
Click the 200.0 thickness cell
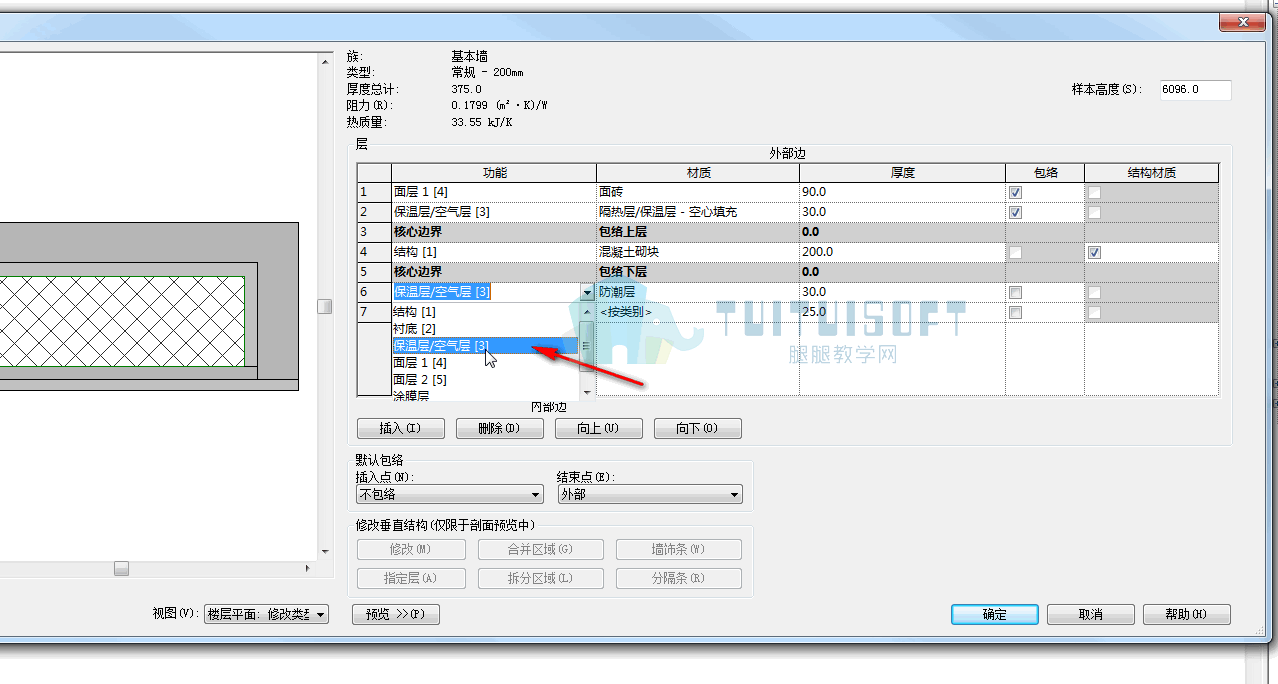pos(902,252)
